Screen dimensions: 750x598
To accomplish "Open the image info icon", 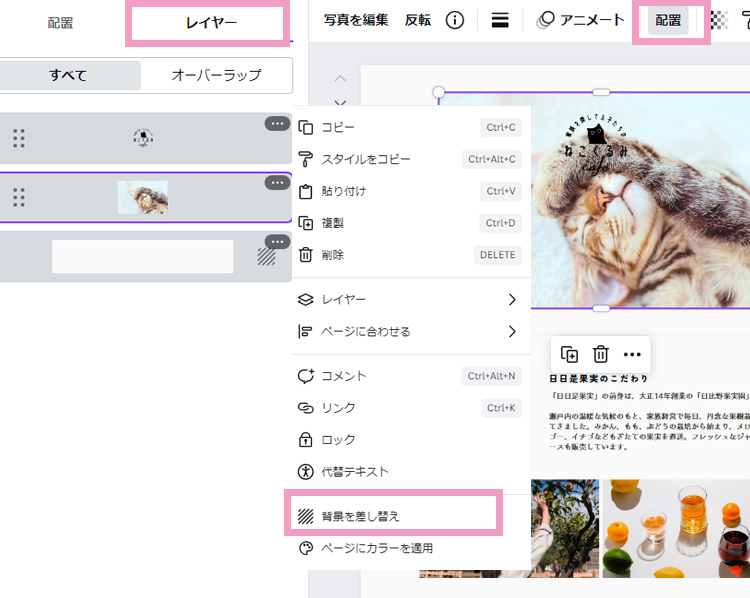I will 454,20.
